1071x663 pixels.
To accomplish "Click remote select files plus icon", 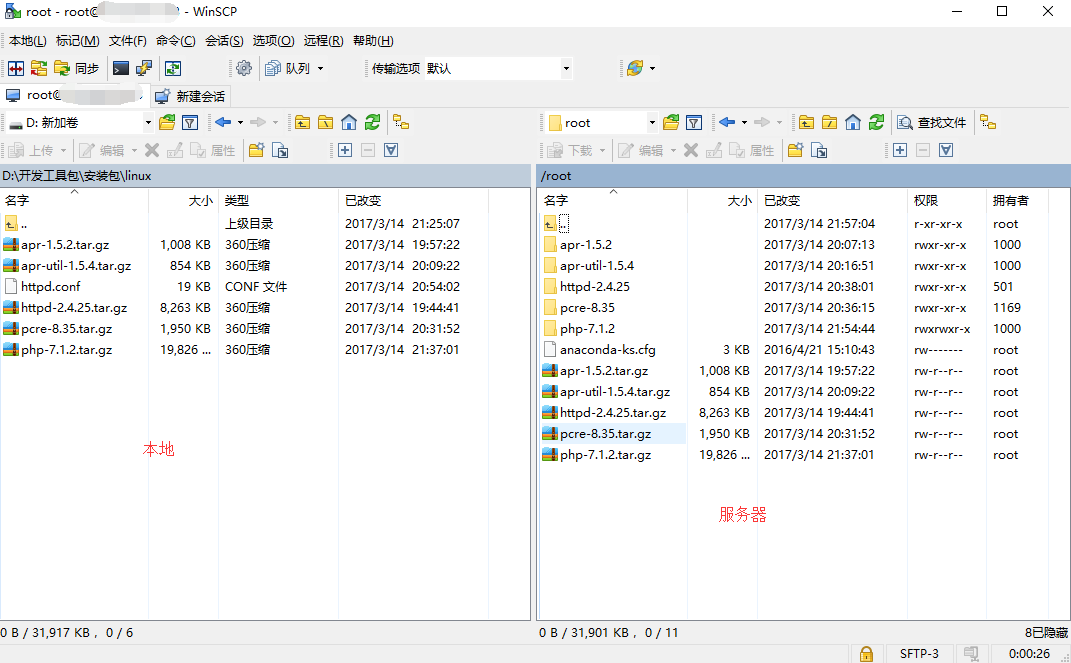I will click(900, 150).
